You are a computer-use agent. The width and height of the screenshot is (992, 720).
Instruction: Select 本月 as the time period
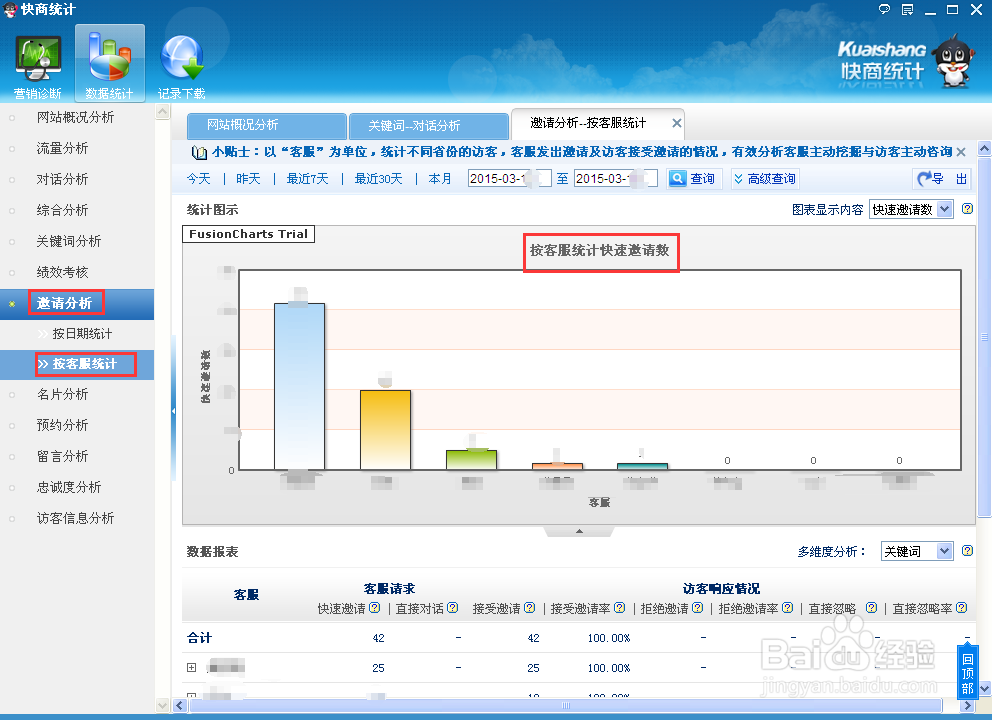point(439,178)
